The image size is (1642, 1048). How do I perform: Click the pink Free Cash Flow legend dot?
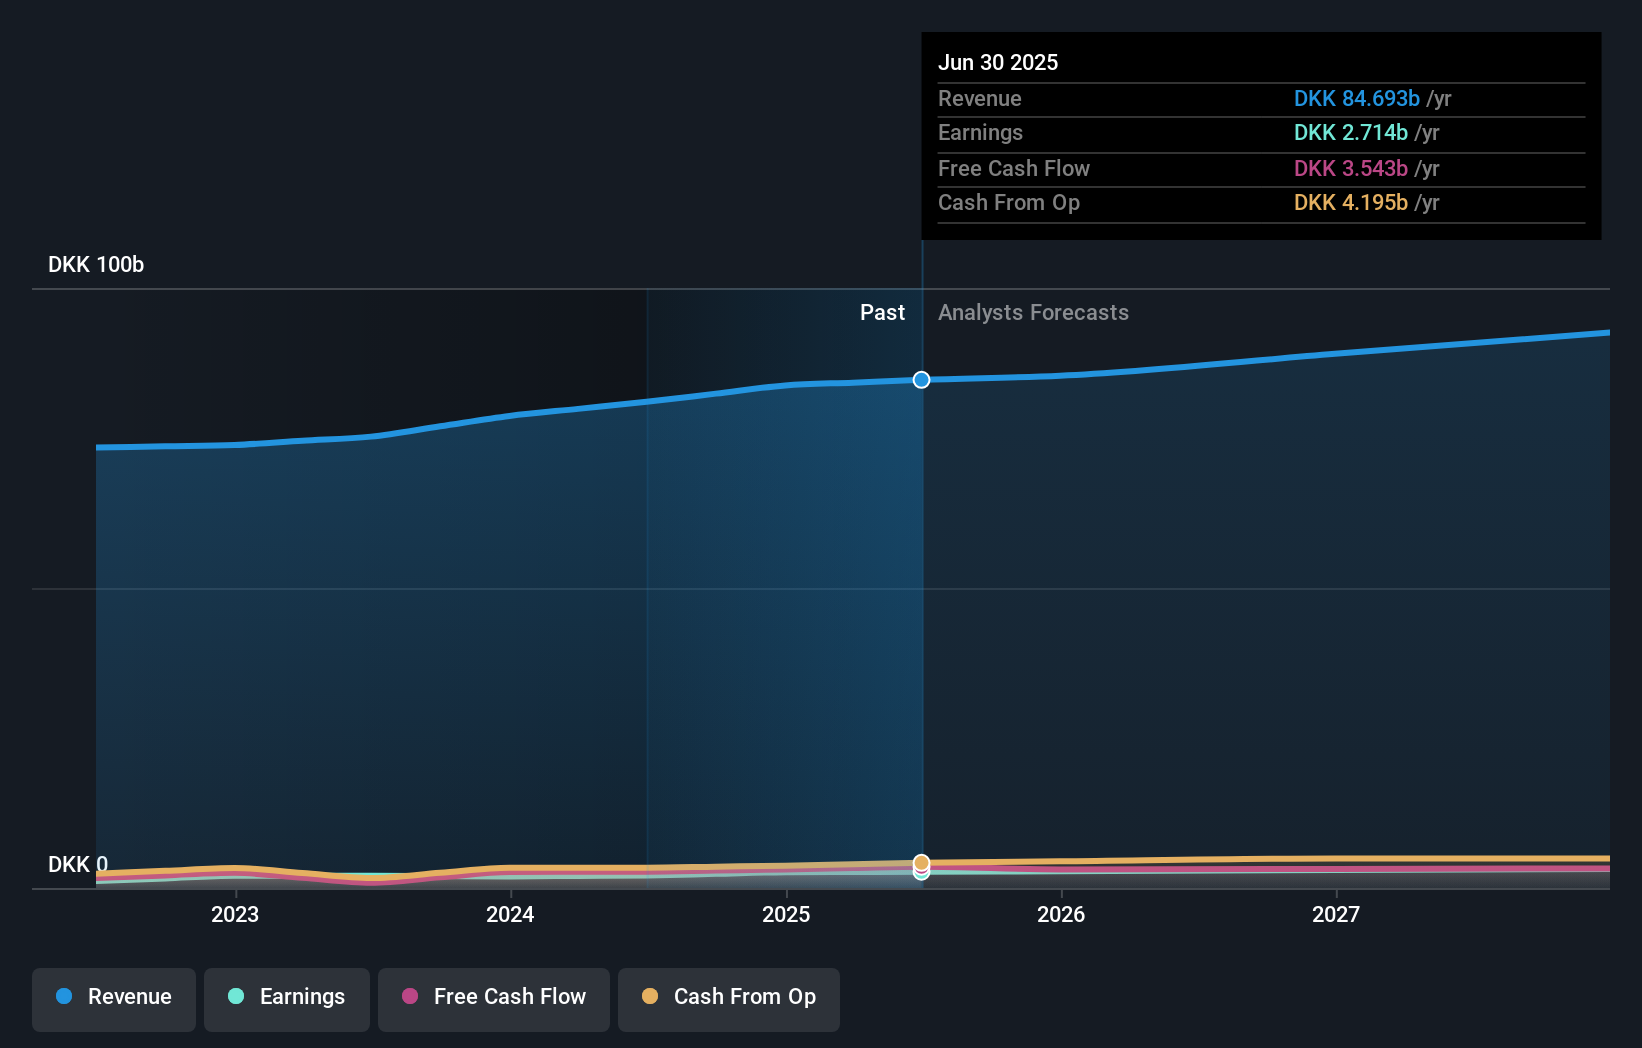(410, 997)
